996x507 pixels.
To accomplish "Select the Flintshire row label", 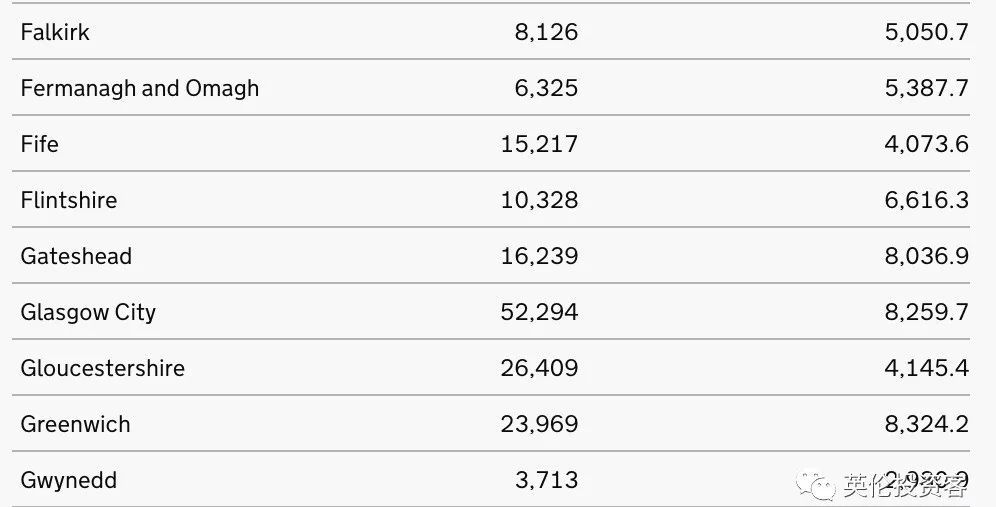I will click(x=69, y=200).
